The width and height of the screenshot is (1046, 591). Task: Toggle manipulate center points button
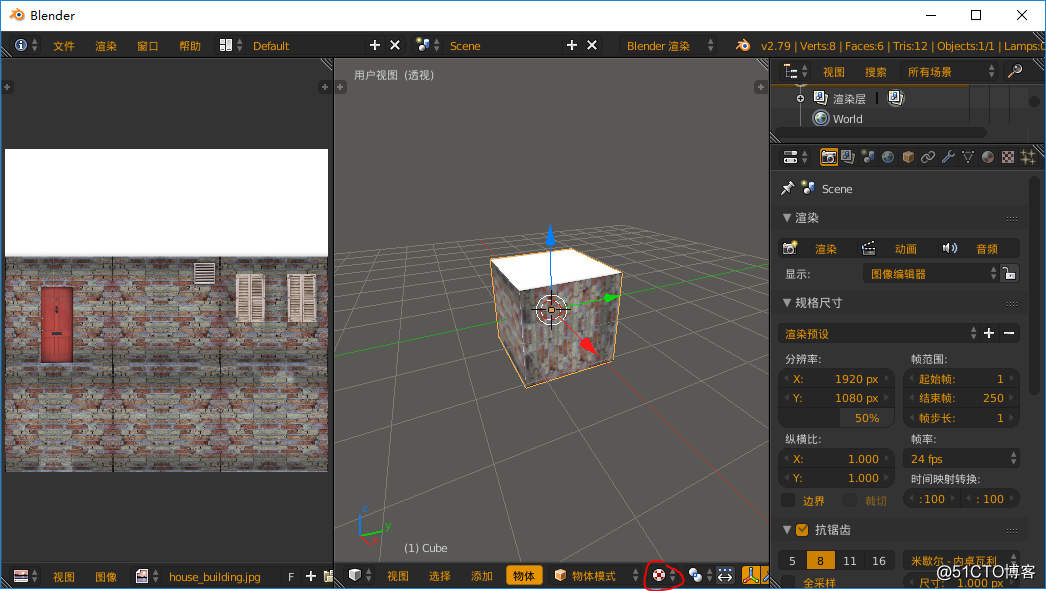(725, 576)
